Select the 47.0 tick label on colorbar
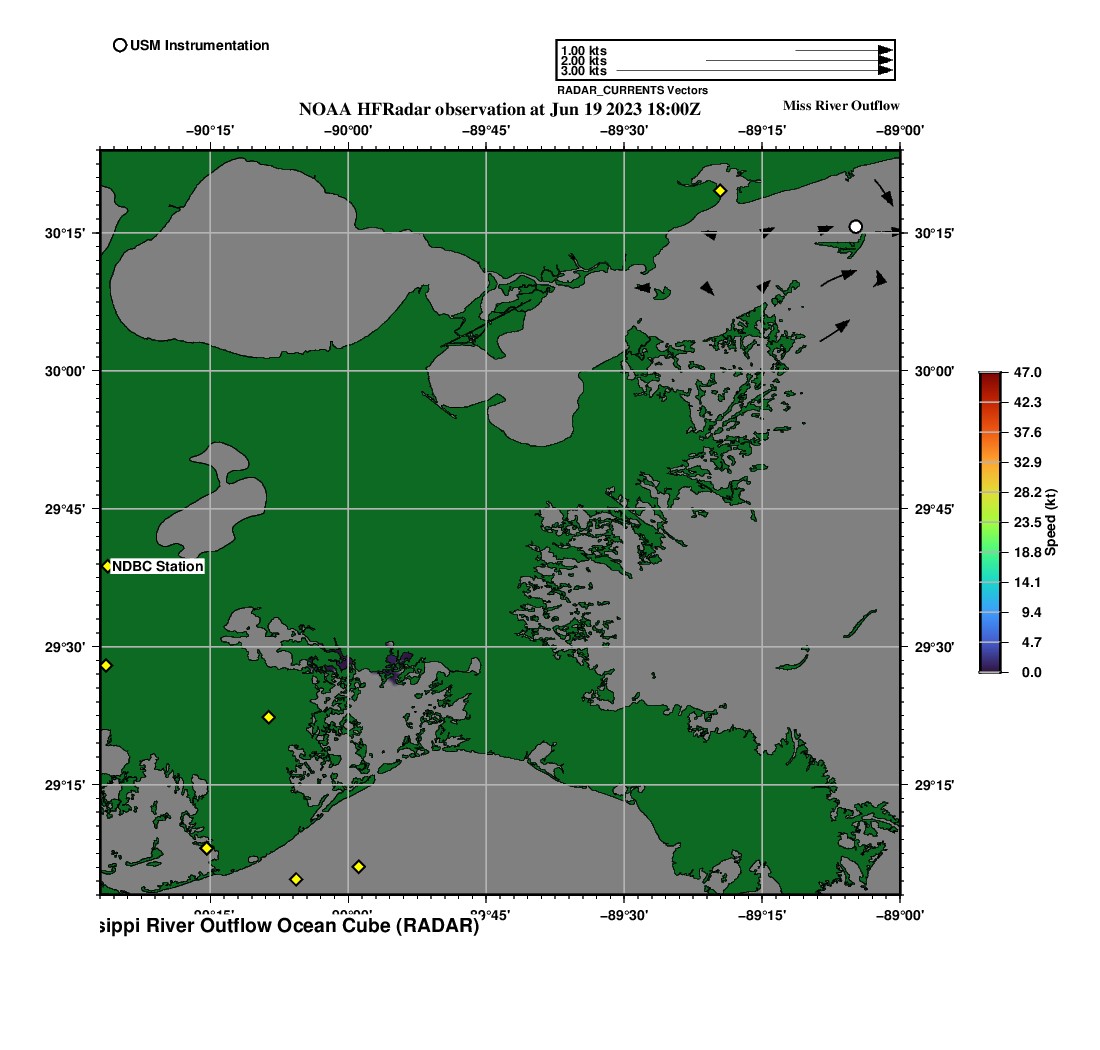1100x1050 pixels. (1027, 372)
